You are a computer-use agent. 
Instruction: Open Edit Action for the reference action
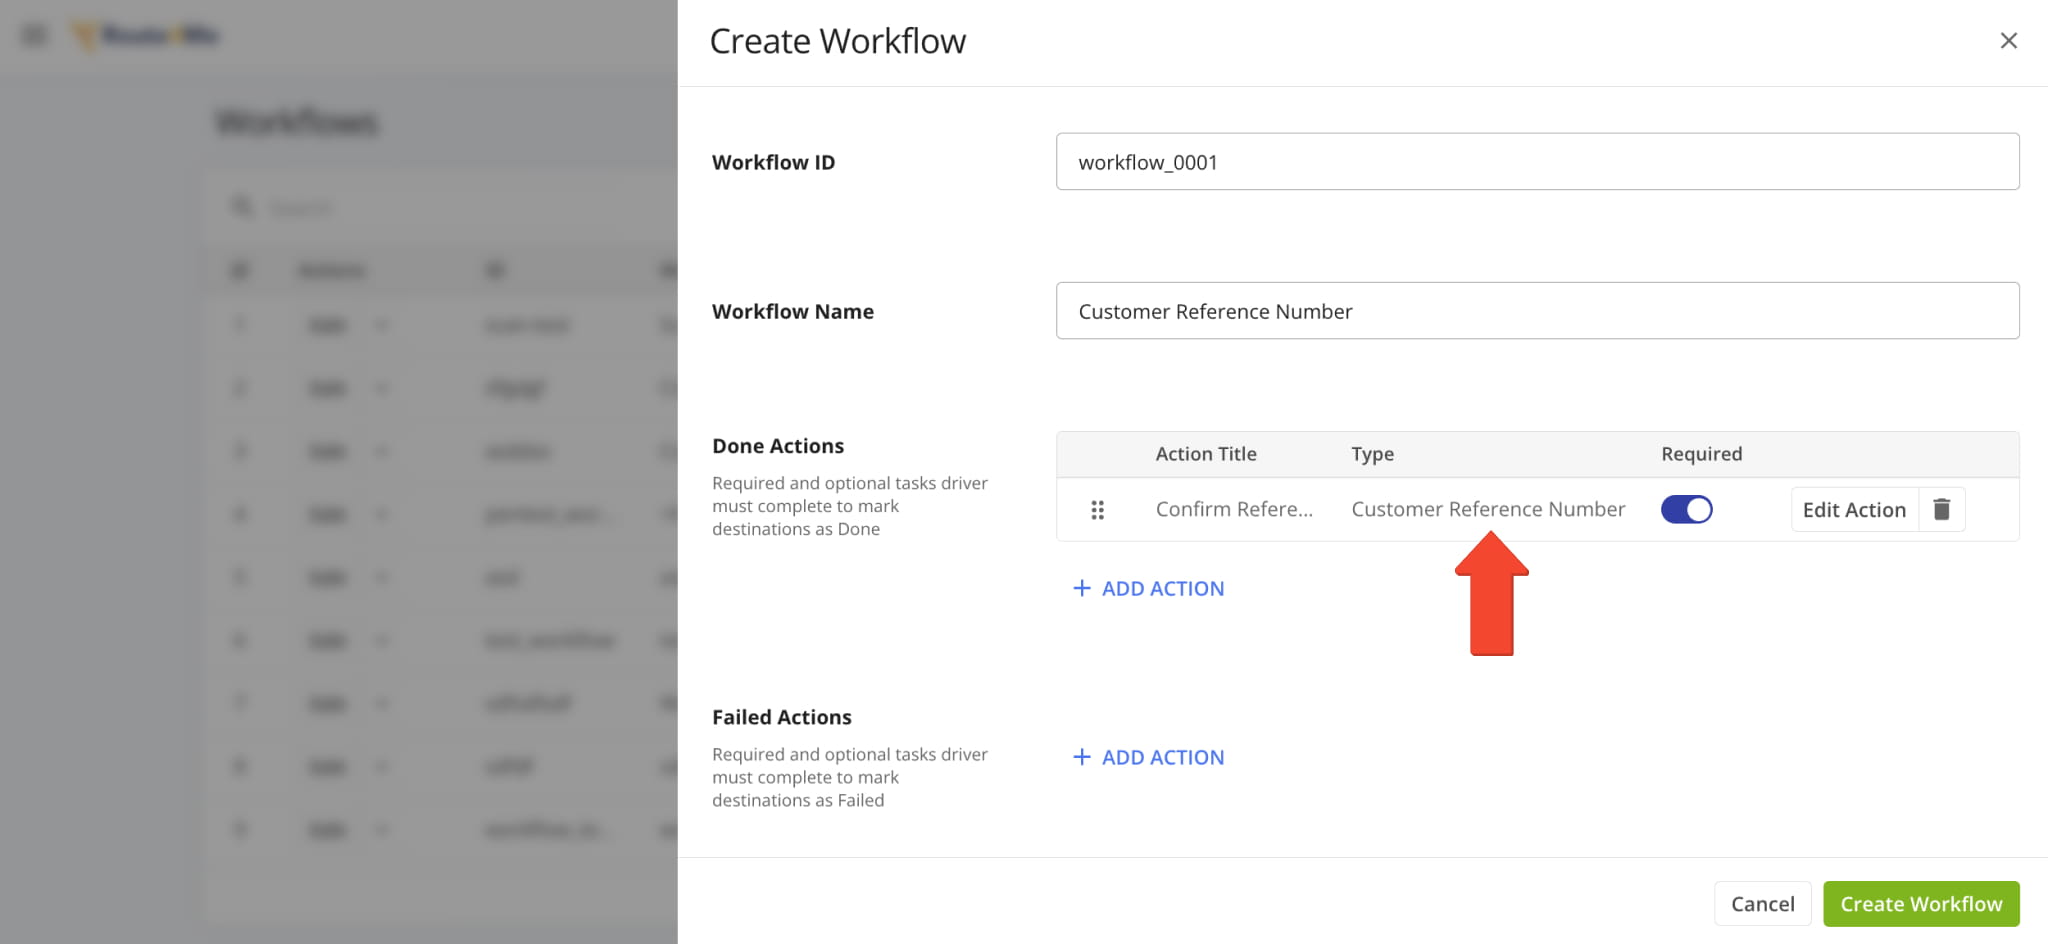pyautogui.click(x=1853, y=510)
